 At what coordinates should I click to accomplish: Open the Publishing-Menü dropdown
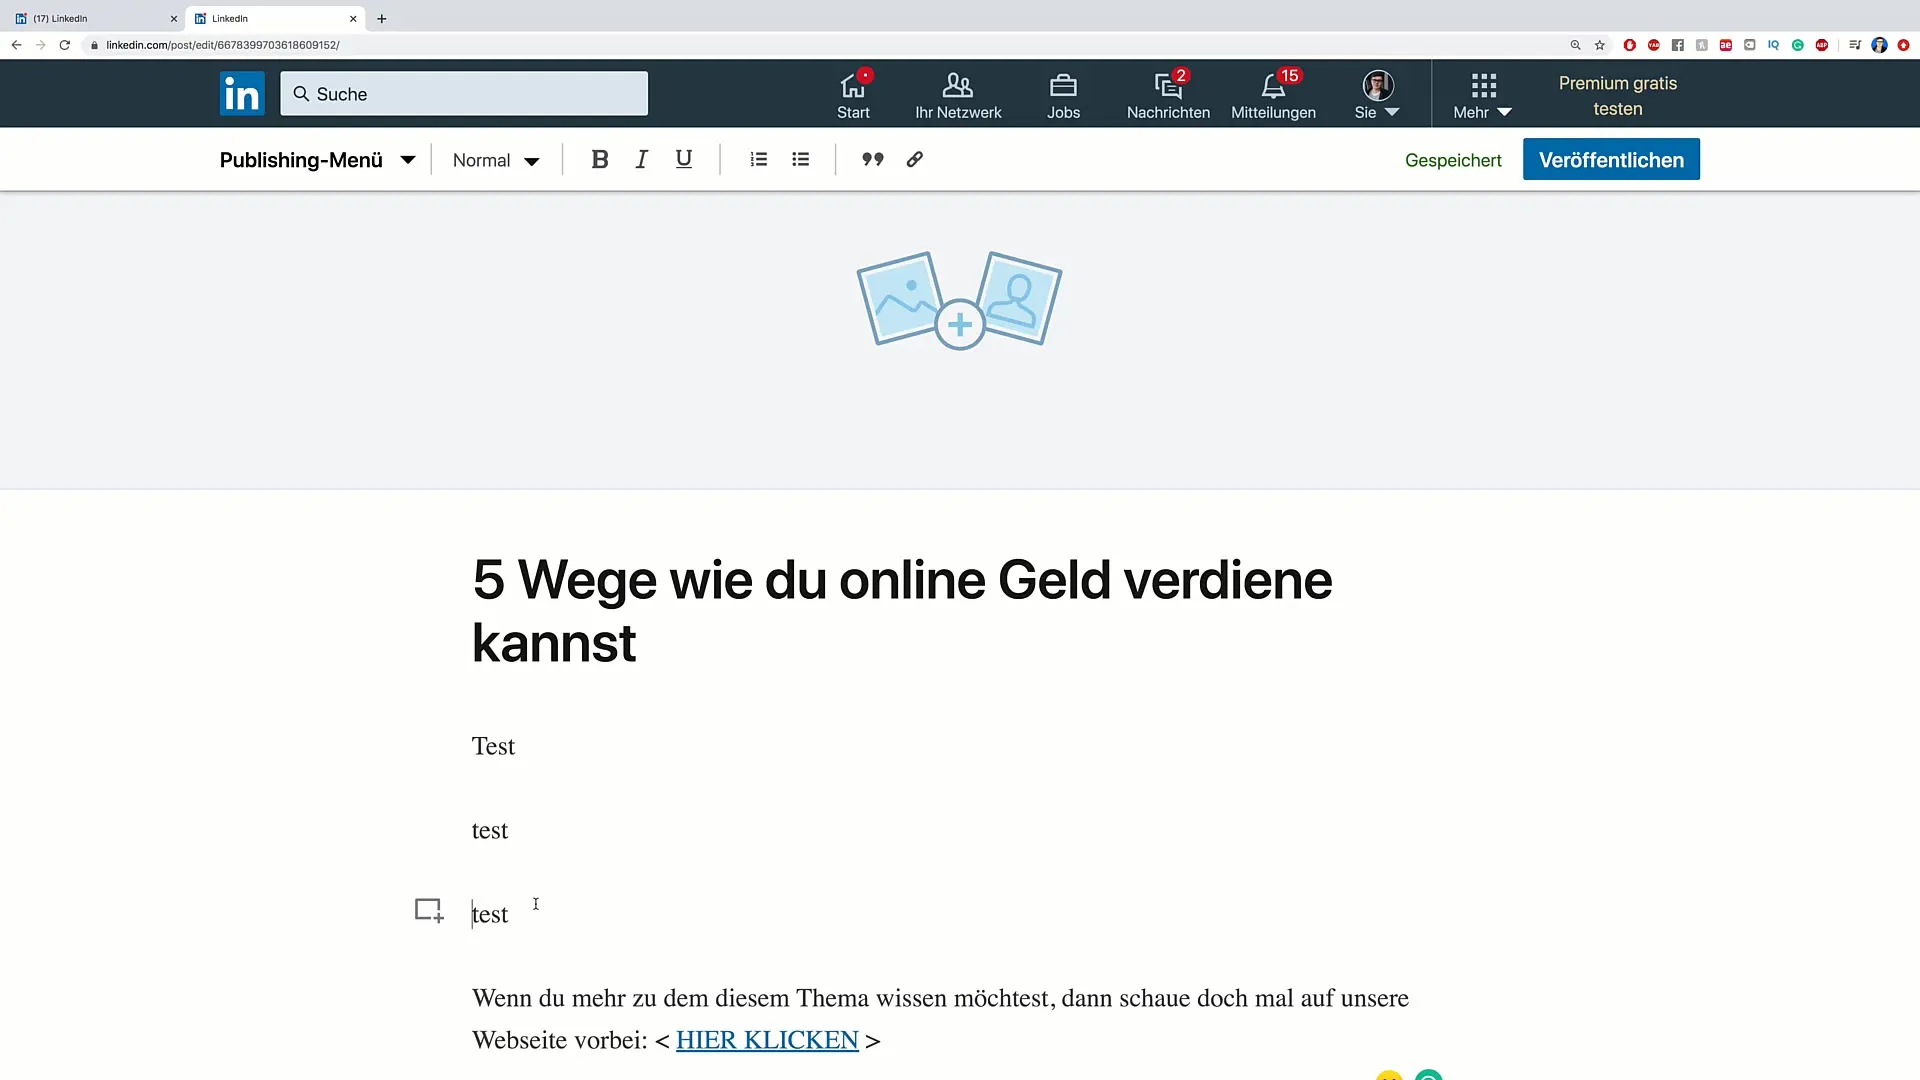409,160
